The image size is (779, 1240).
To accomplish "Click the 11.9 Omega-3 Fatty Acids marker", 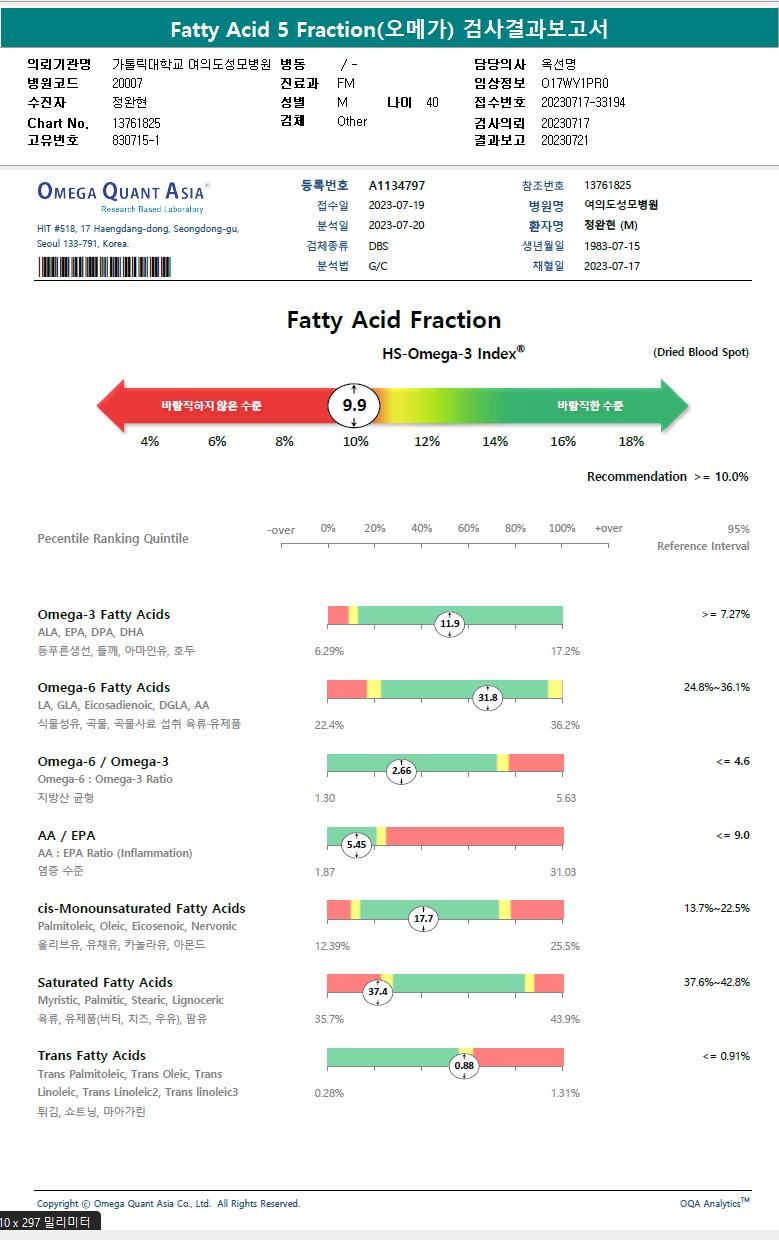I will [450, 625].
